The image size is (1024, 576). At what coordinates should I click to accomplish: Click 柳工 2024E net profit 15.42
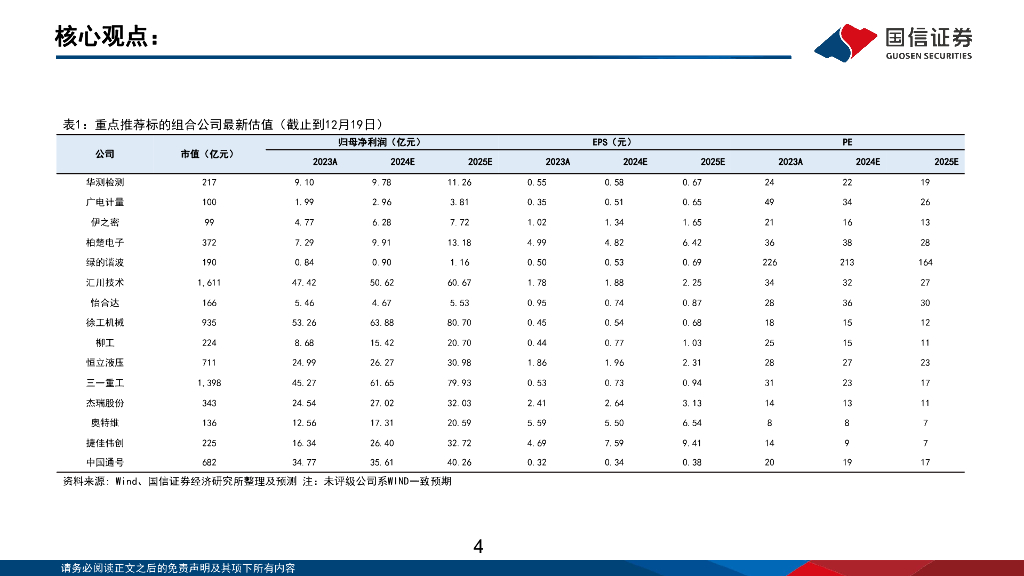coord(382,343)
